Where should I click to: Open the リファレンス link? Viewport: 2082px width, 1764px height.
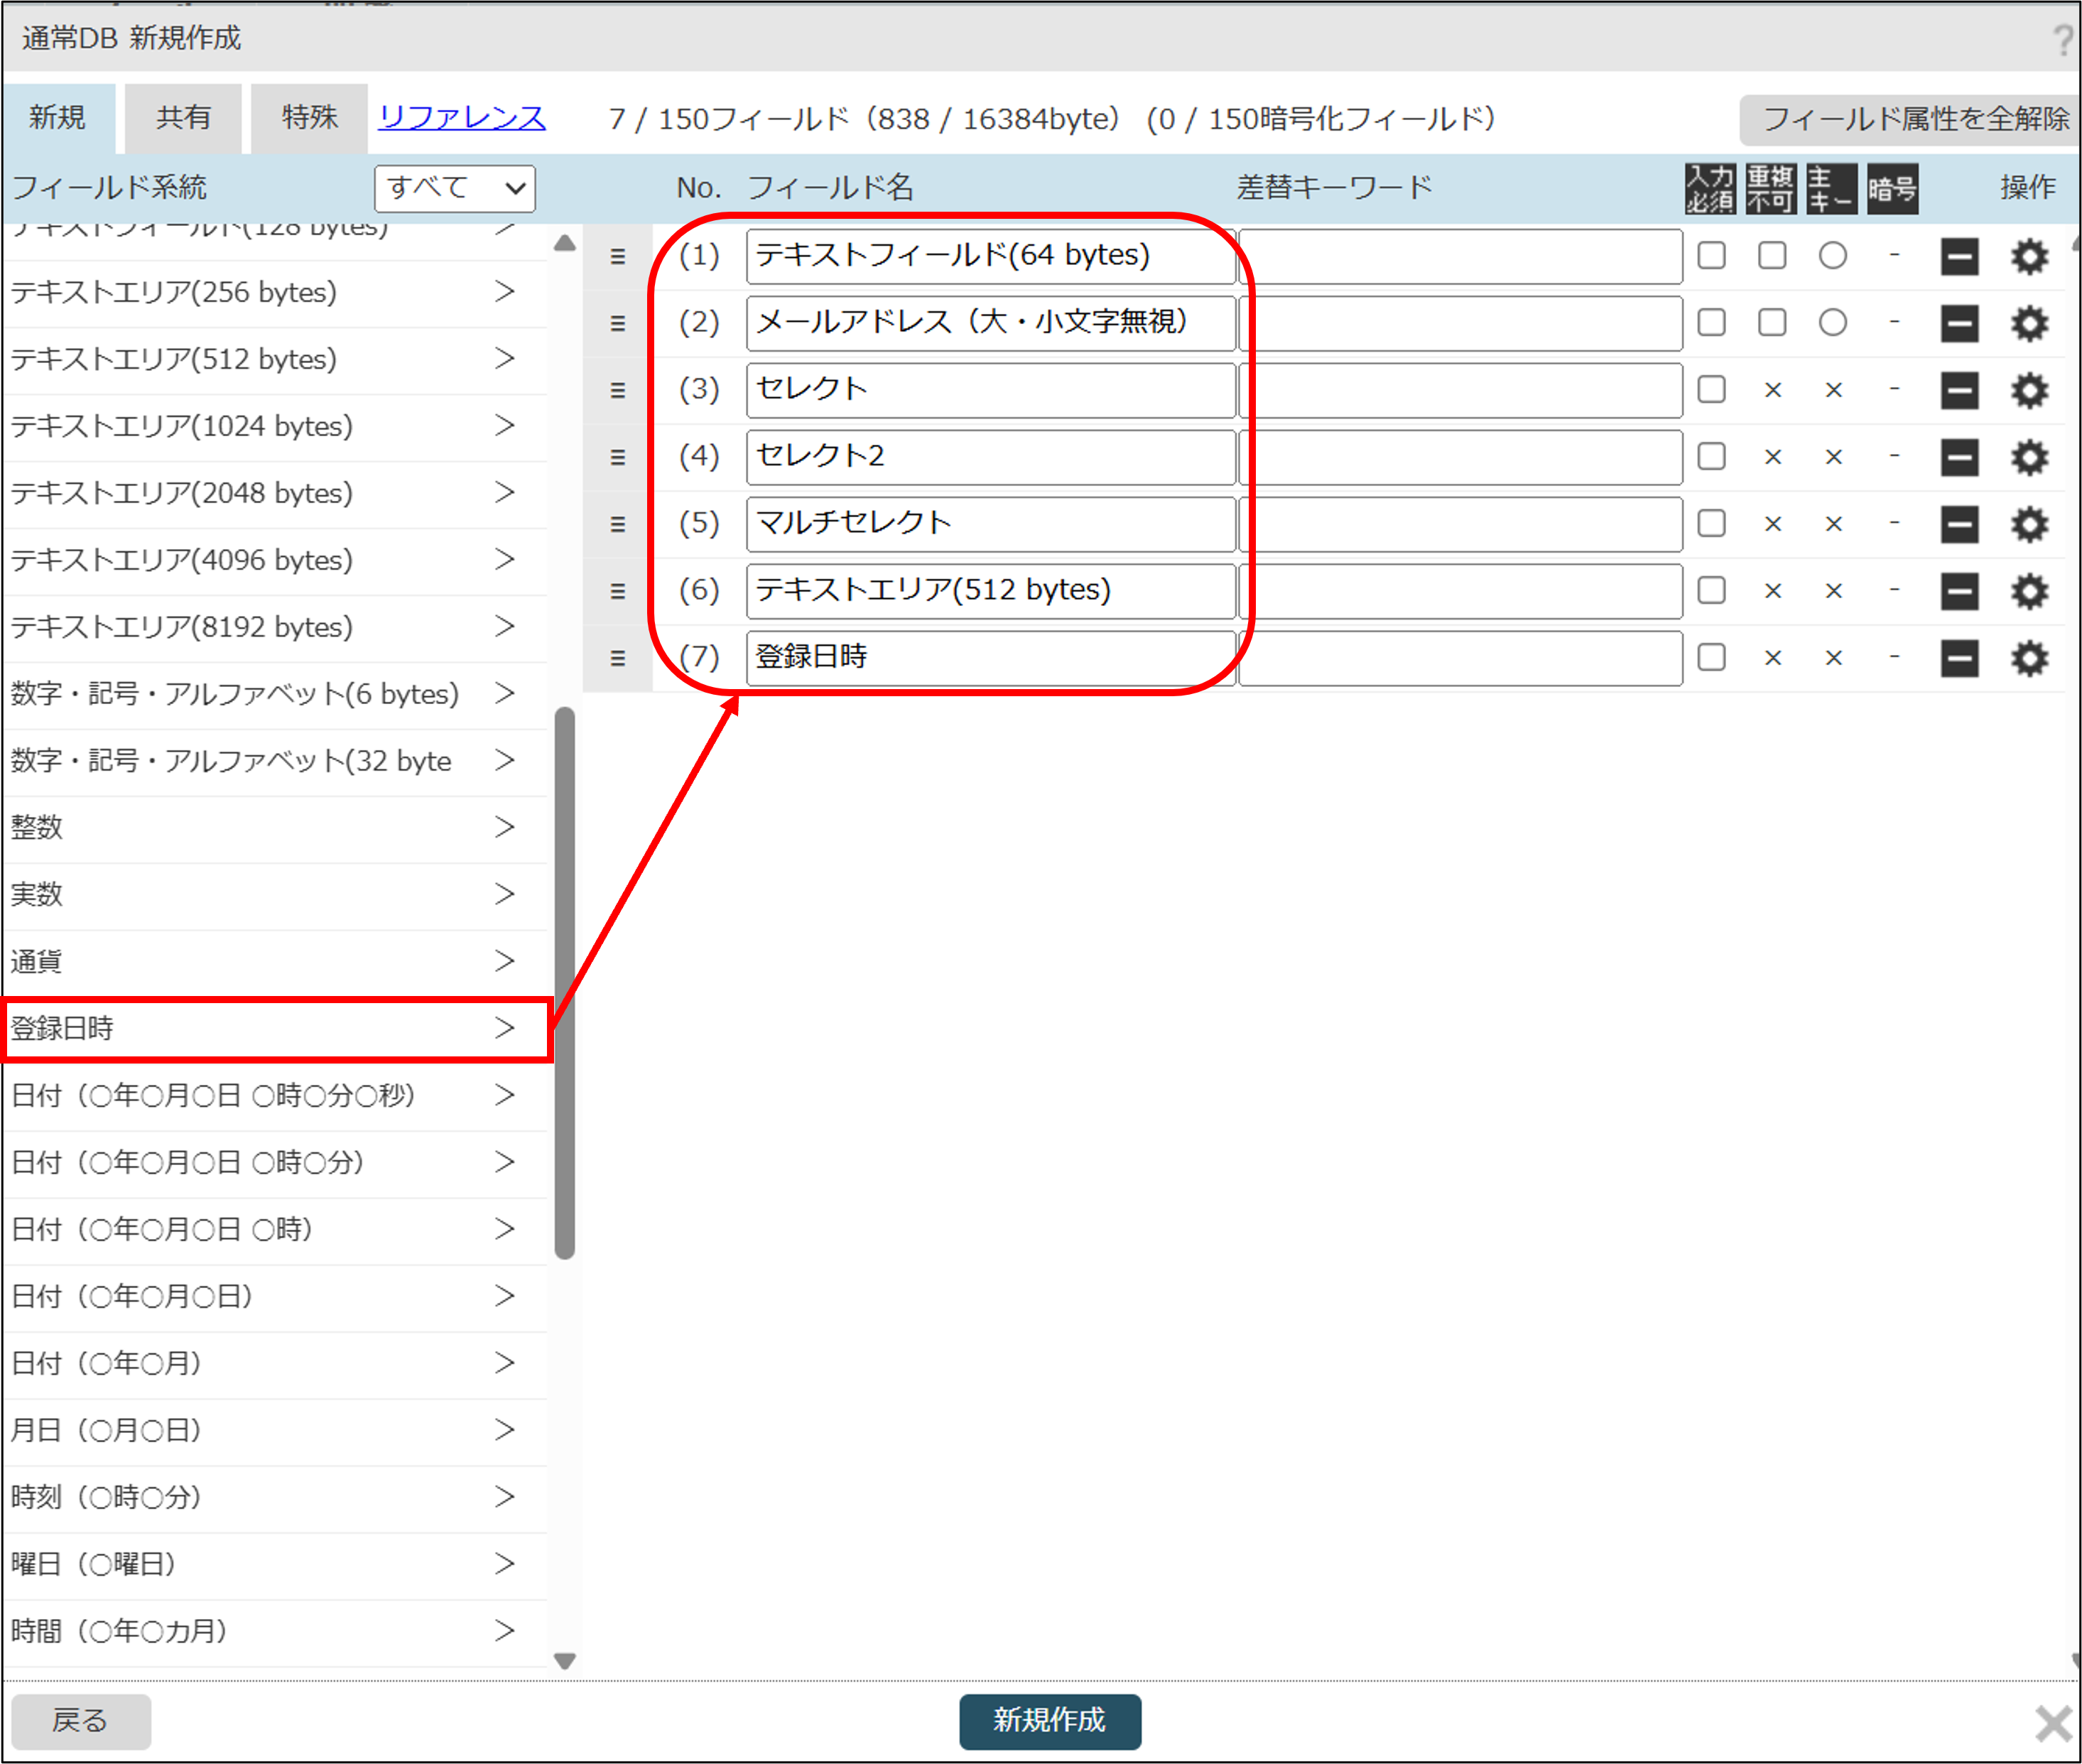[462, 118]
